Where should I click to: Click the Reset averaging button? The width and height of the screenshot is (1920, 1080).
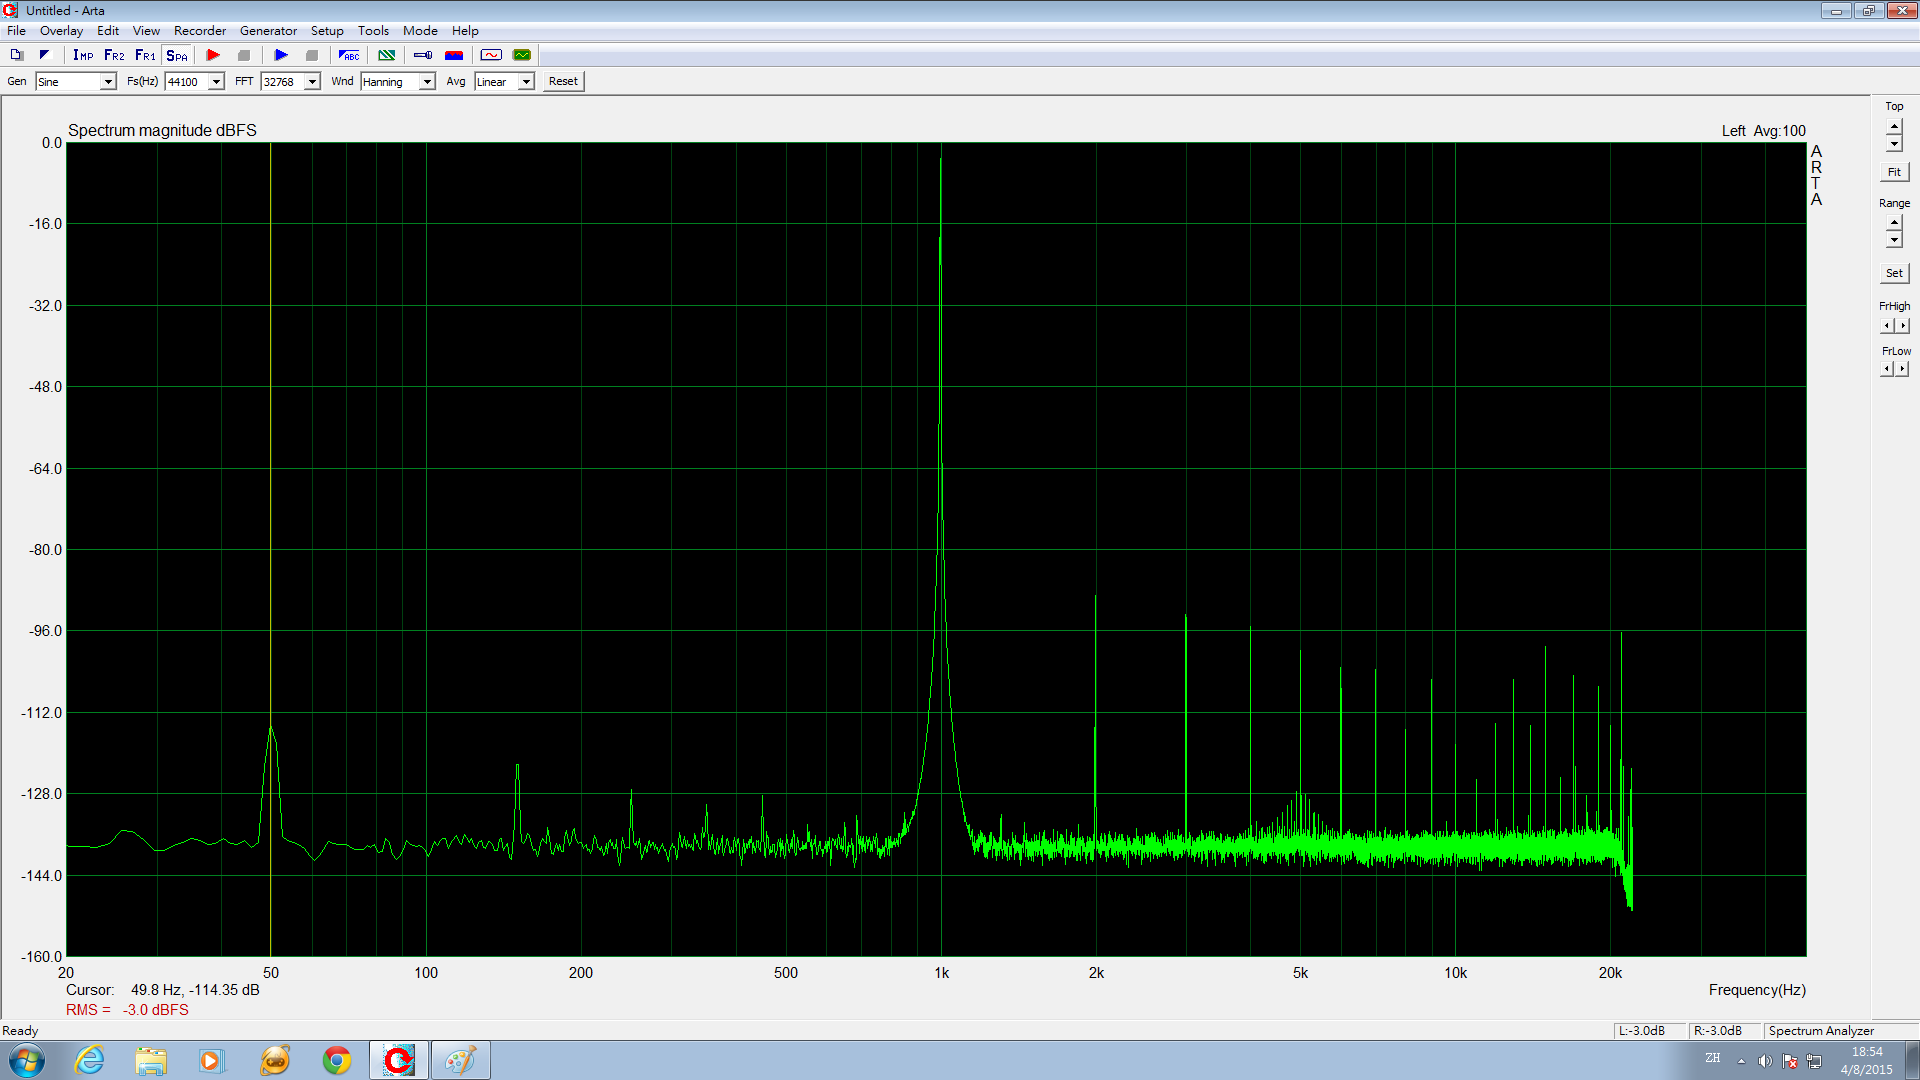pos(563,82)
